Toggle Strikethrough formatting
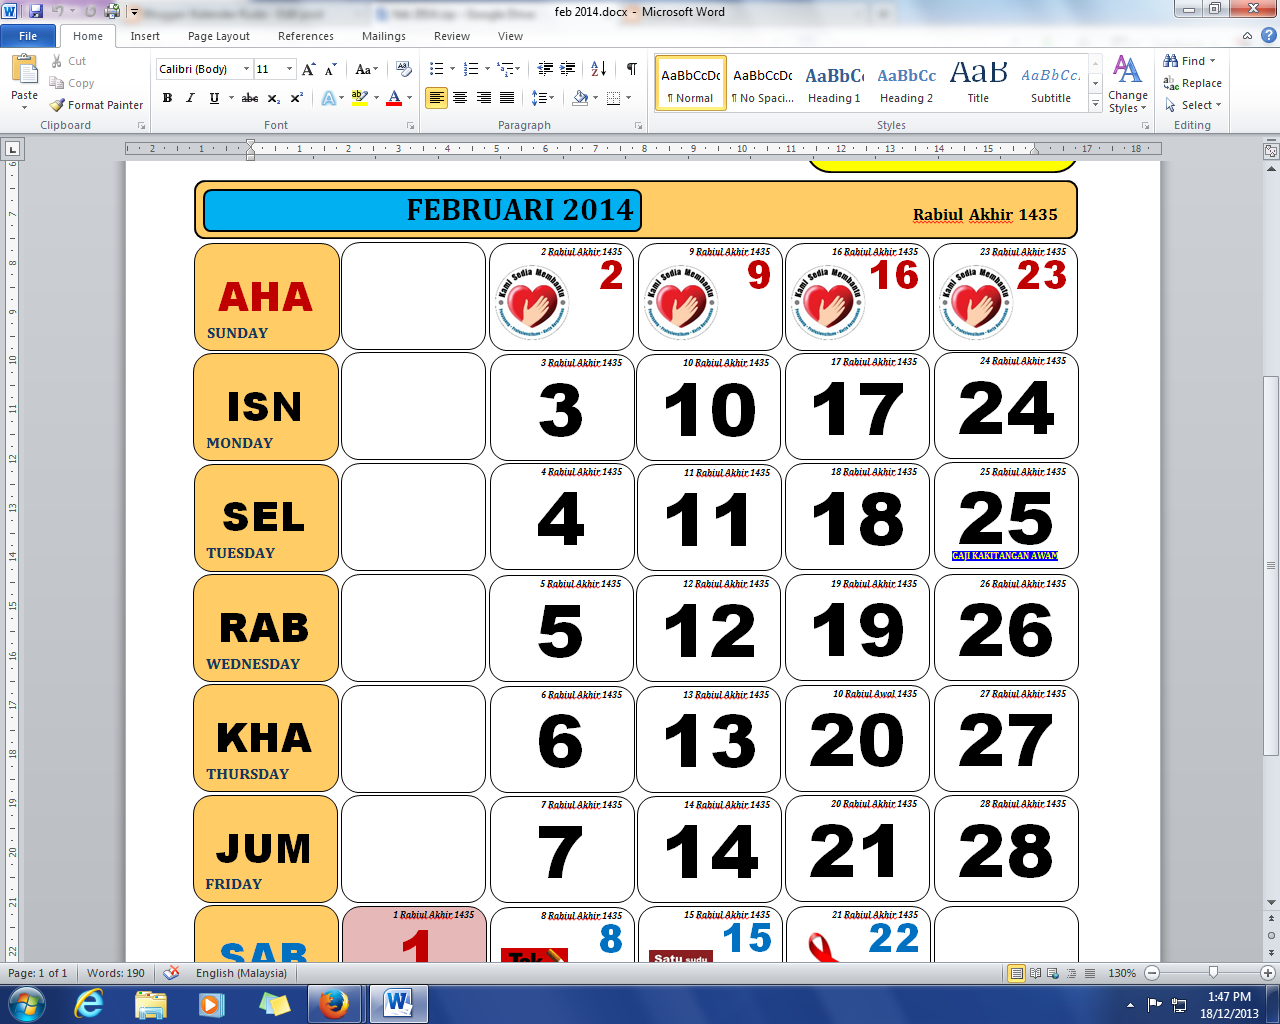 (250, 98)
